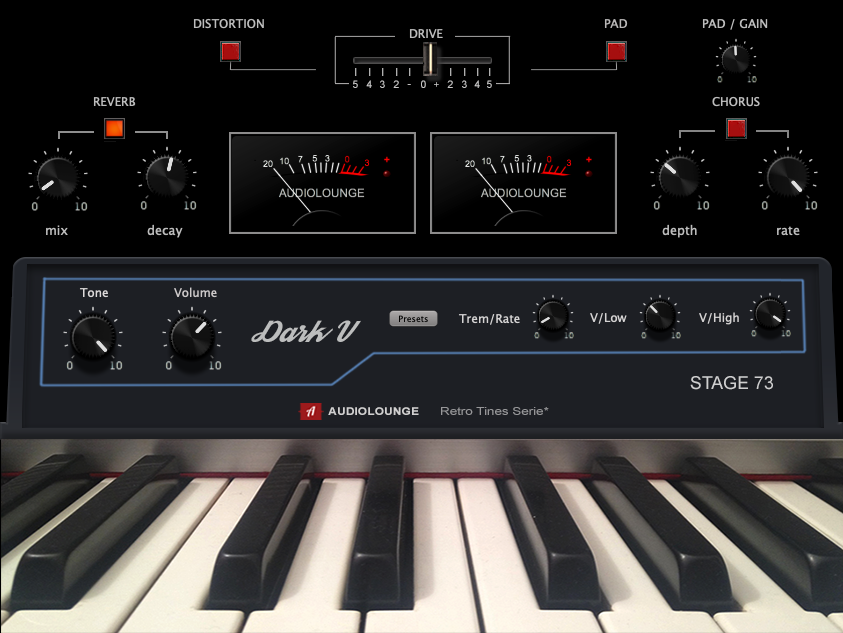Image resolution: width=843 pixels, height=633 pixels.
Task: Disable the Reverb orange button
Action: (x=115, y=129)
